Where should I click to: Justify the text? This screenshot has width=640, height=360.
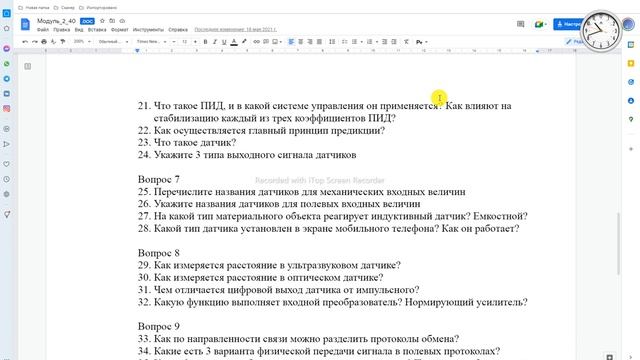(x=320, y=42)
